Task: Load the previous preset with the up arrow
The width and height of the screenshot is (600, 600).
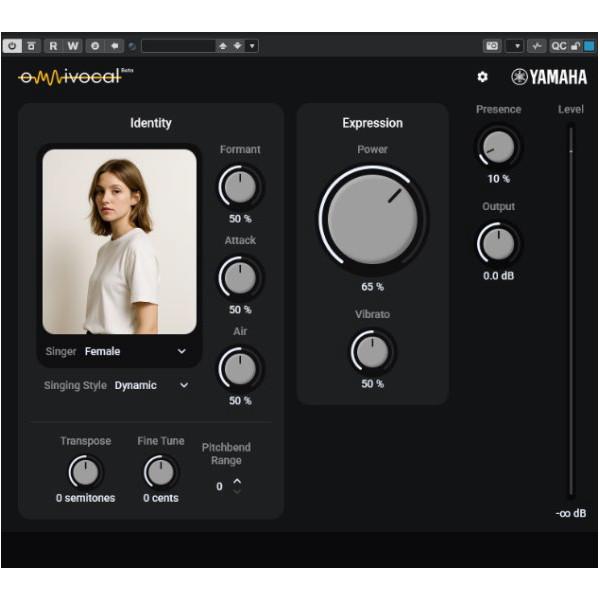Action: pyautogui.click(x=223, y=46)
